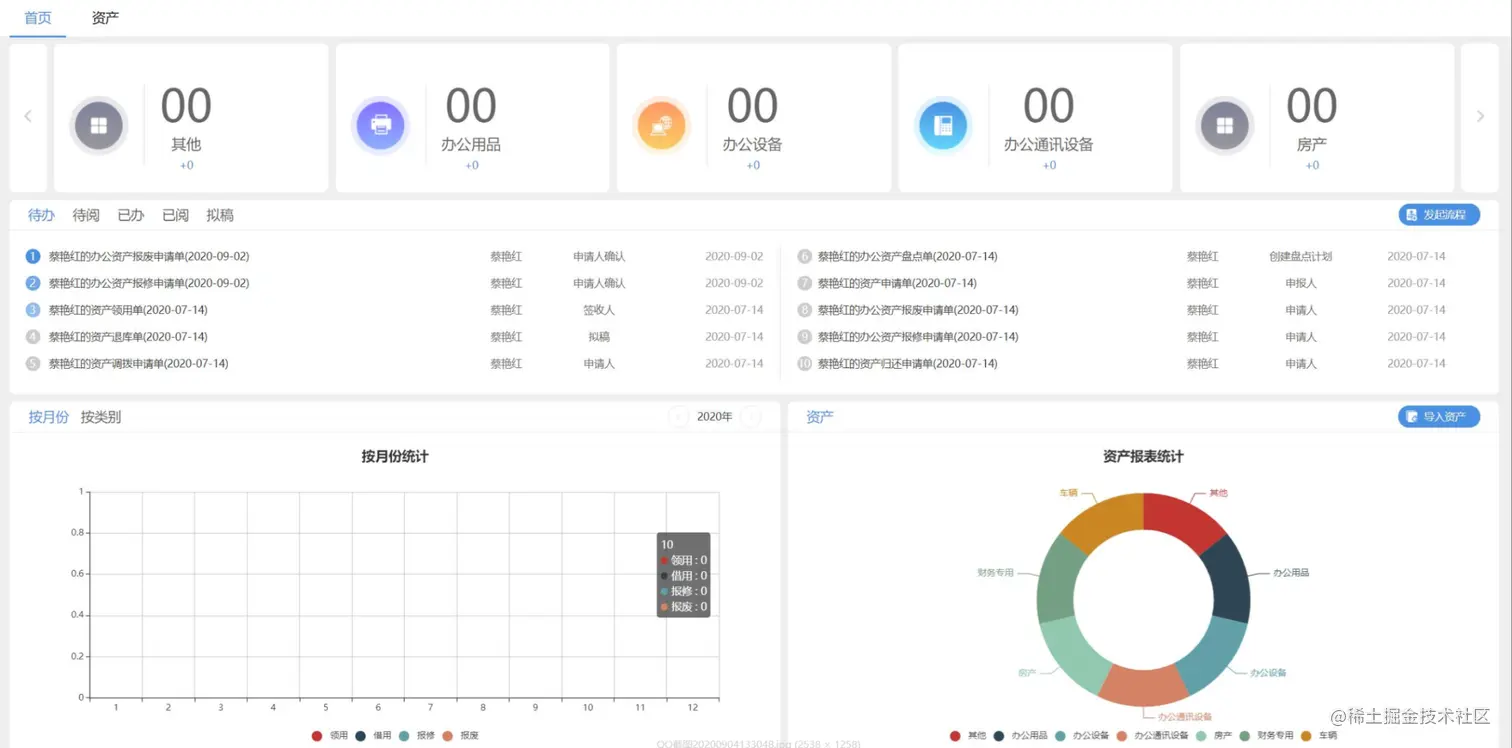Image resolution: width=1512 pixels, height=748 pixels.
Task: Toggle 办公通讯设备 in the pie chart legend
Action: [x=1151, y=736]
